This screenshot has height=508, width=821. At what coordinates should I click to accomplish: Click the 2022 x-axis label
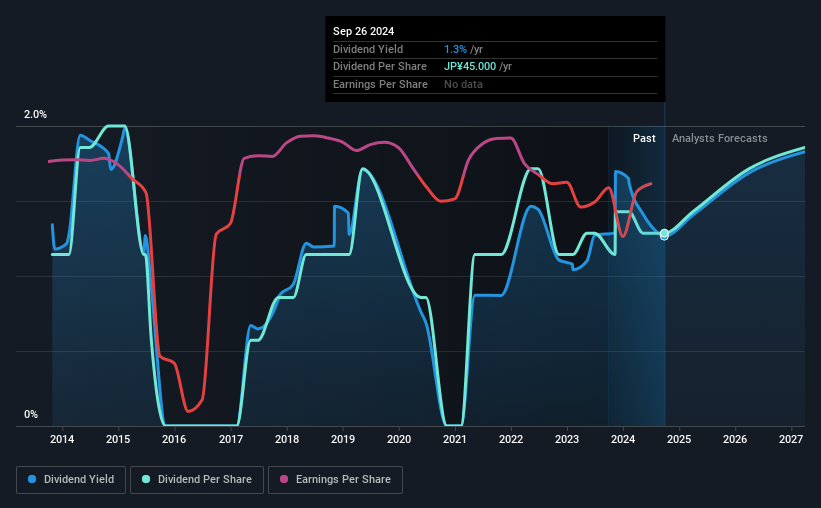tap(511, 439)
